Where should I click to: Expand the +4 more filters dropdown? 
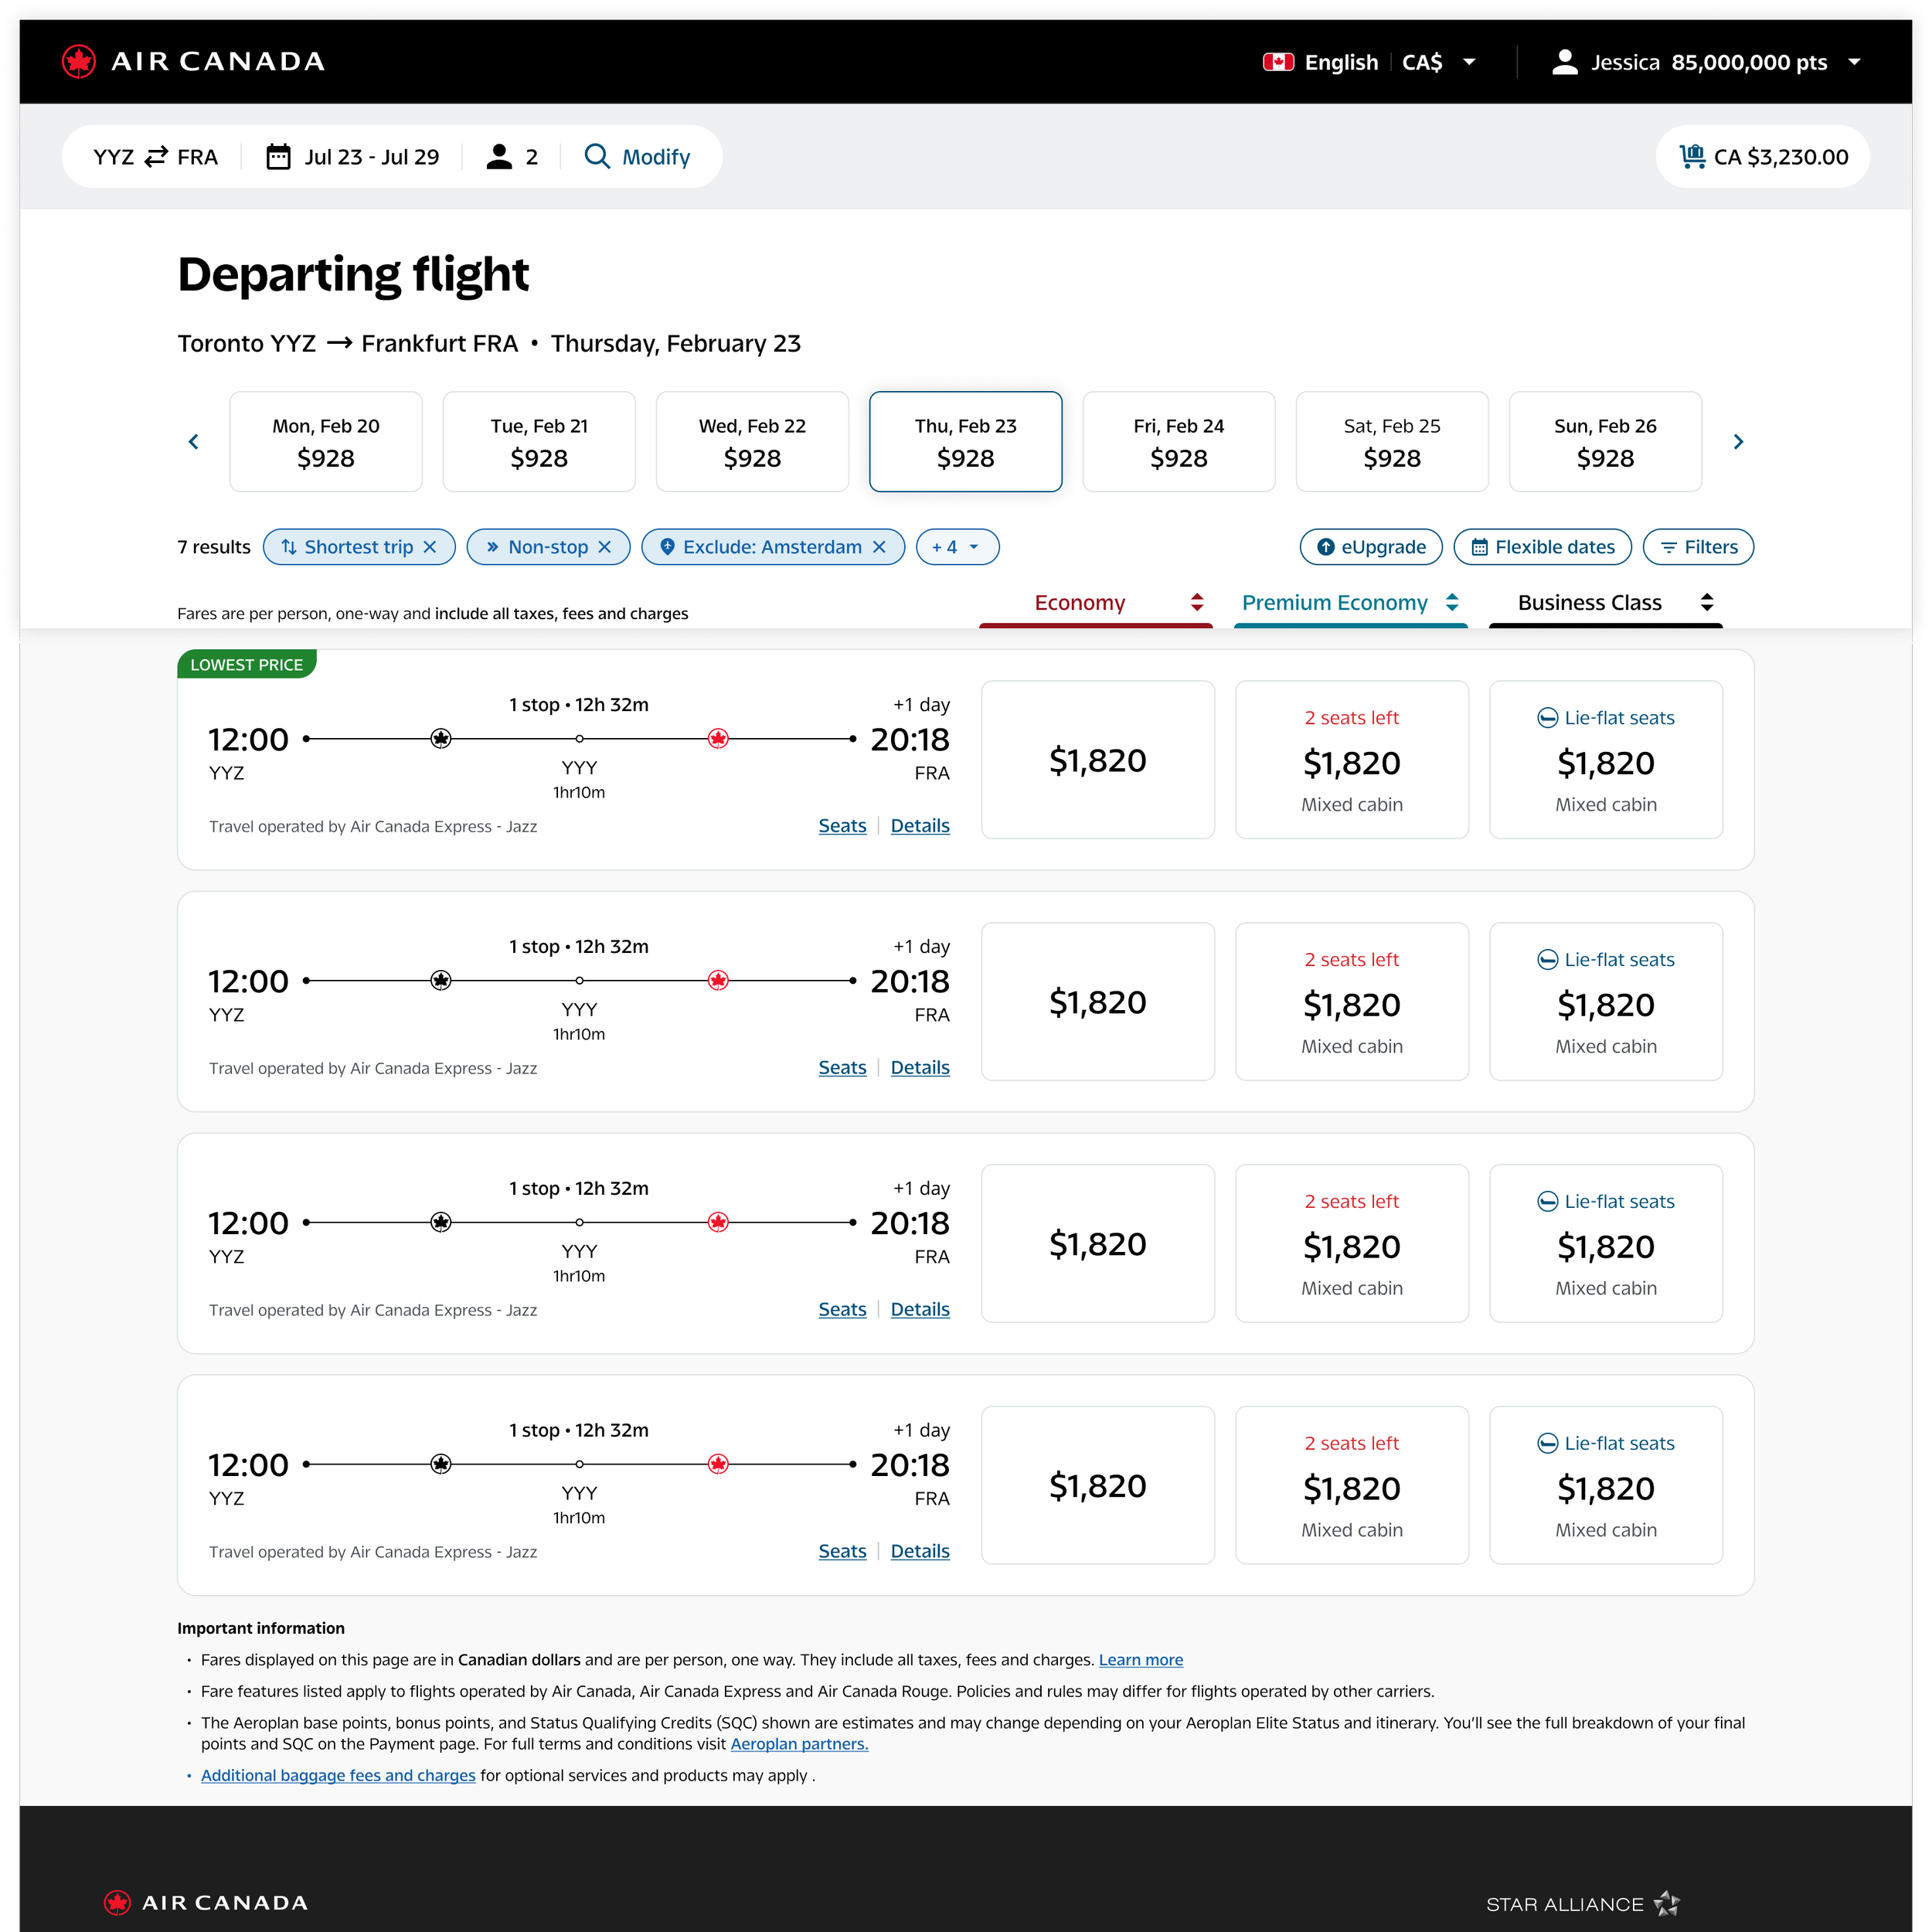tap(957, 547)
